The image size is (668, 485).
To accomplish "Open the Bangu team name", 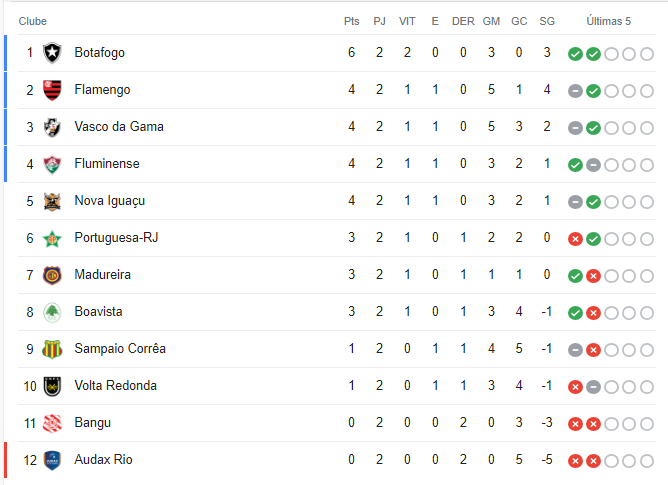I will pyautogui.click(x=92, y=423).
